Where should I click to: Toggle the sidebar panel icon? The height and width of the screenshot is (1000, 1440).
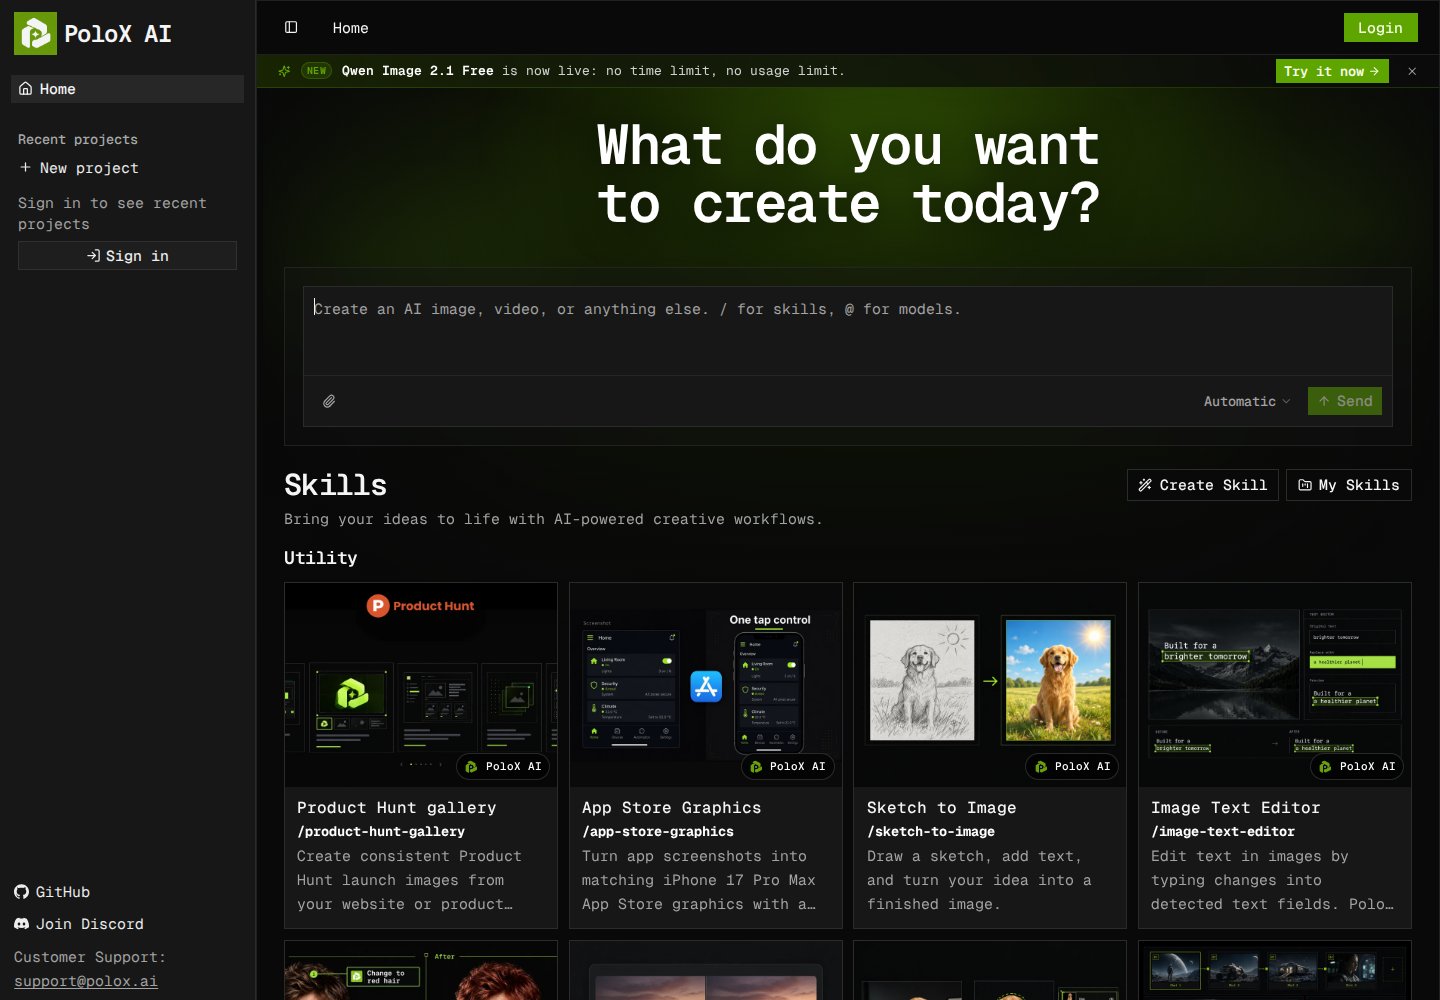pos(291,28)
